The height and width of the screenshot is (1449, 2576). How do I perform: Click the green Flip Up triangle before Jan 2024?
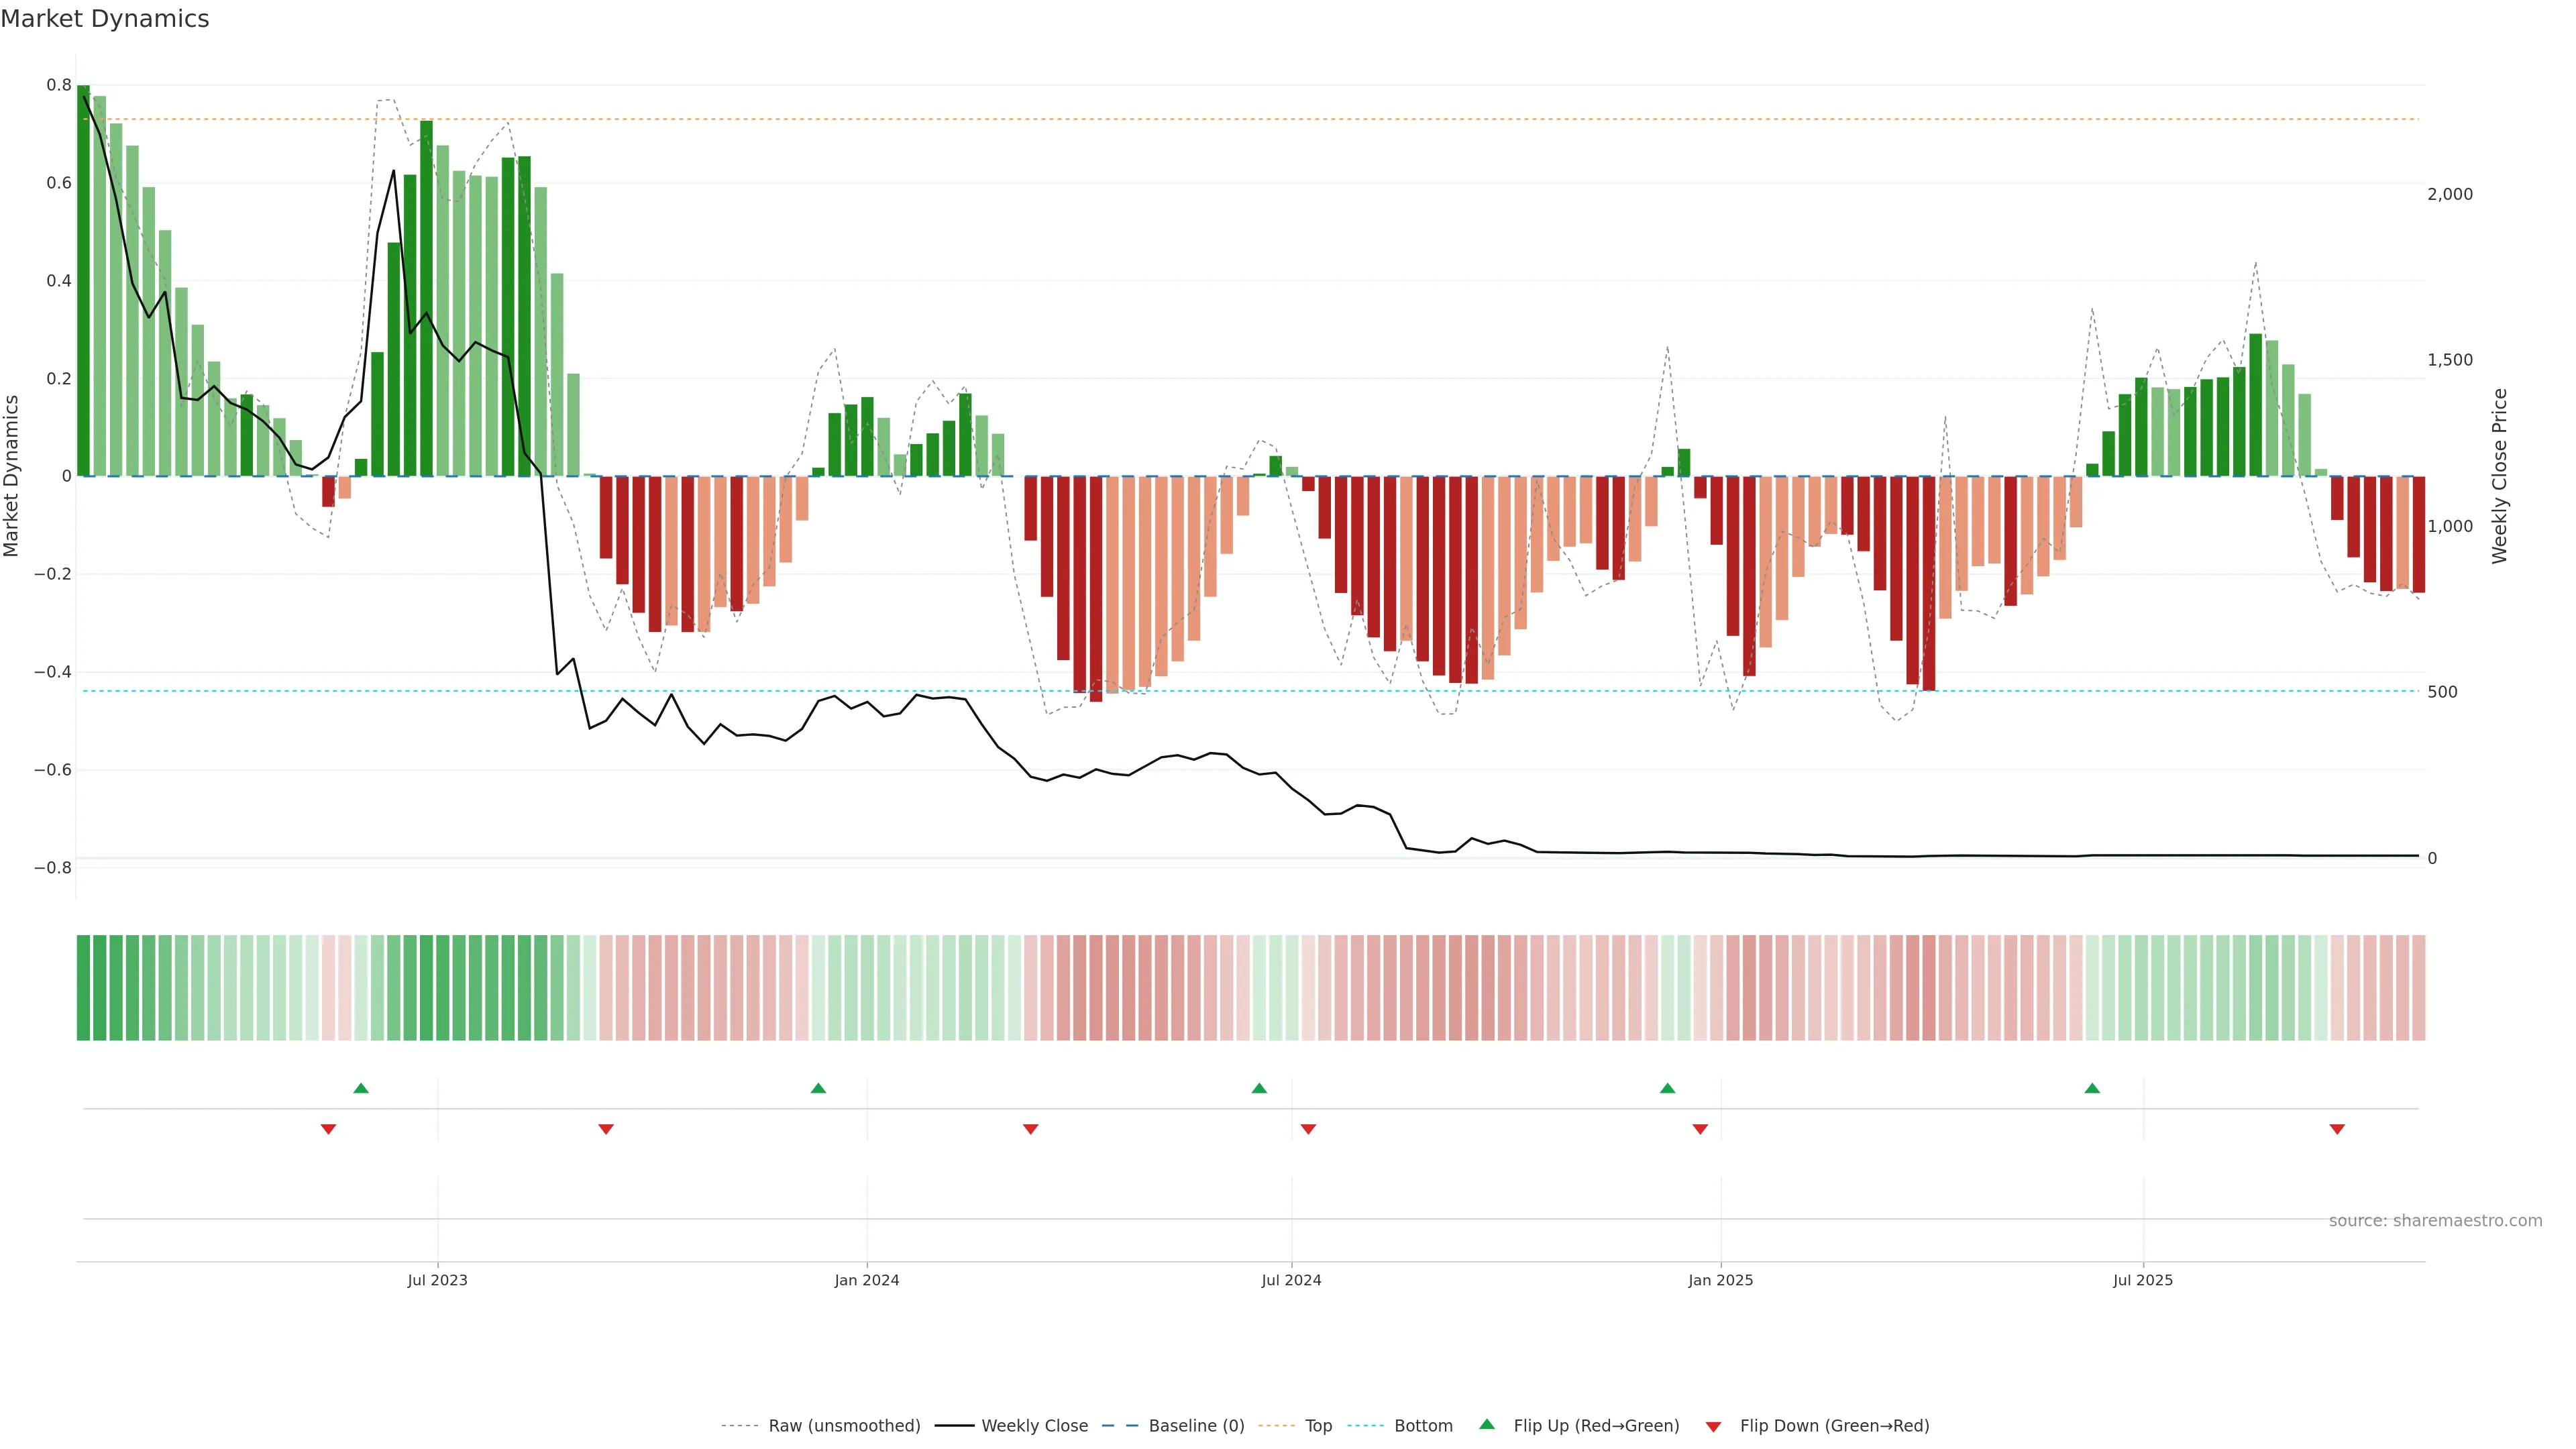818,1088
